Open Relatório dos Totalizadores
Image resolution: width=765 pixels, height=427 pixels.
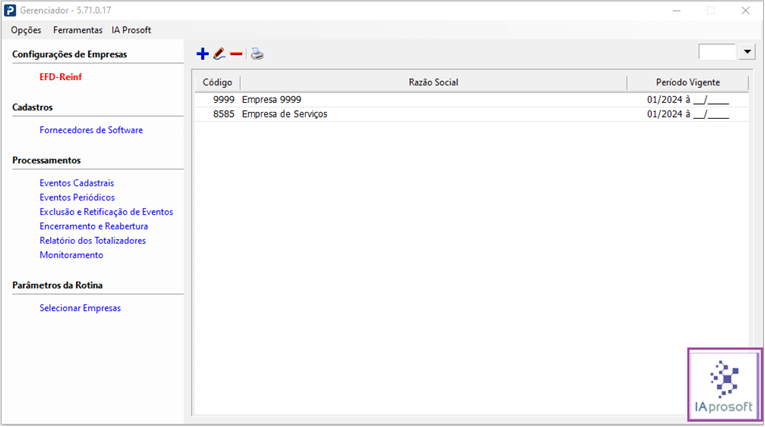(x=93, y=241)
